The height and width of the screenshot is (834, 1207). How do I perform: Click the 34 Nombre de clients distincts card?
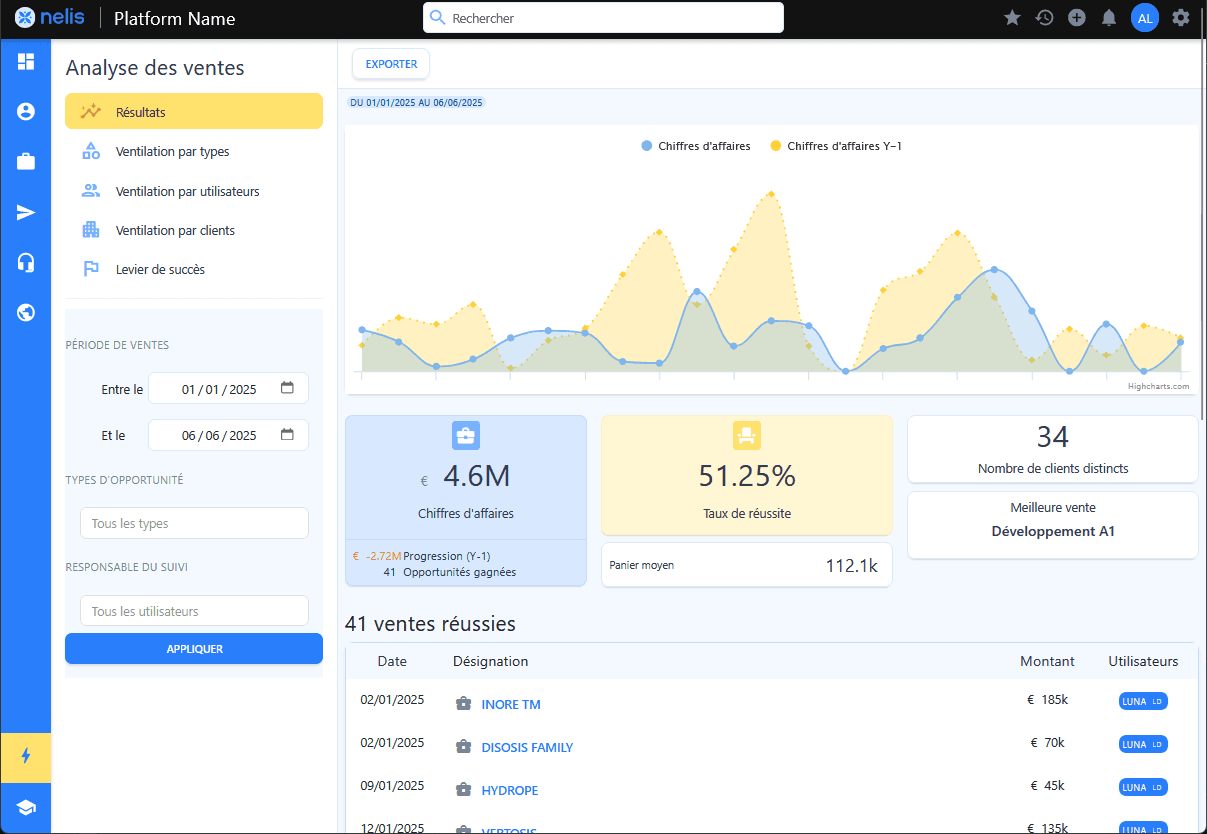point(1053,449)
